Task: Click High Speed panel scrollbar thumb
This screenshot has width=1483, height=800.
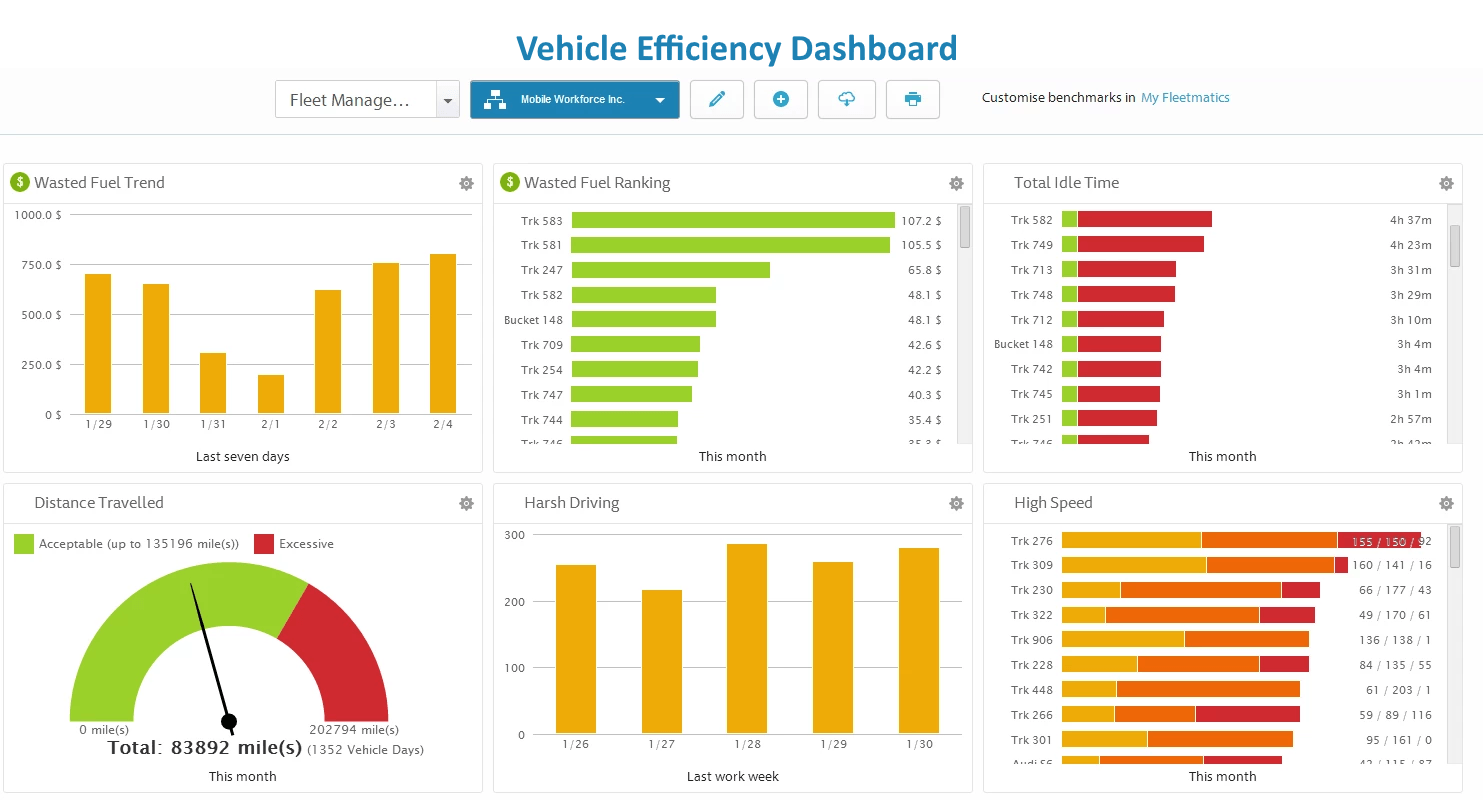Action: tap(1455, 547)
